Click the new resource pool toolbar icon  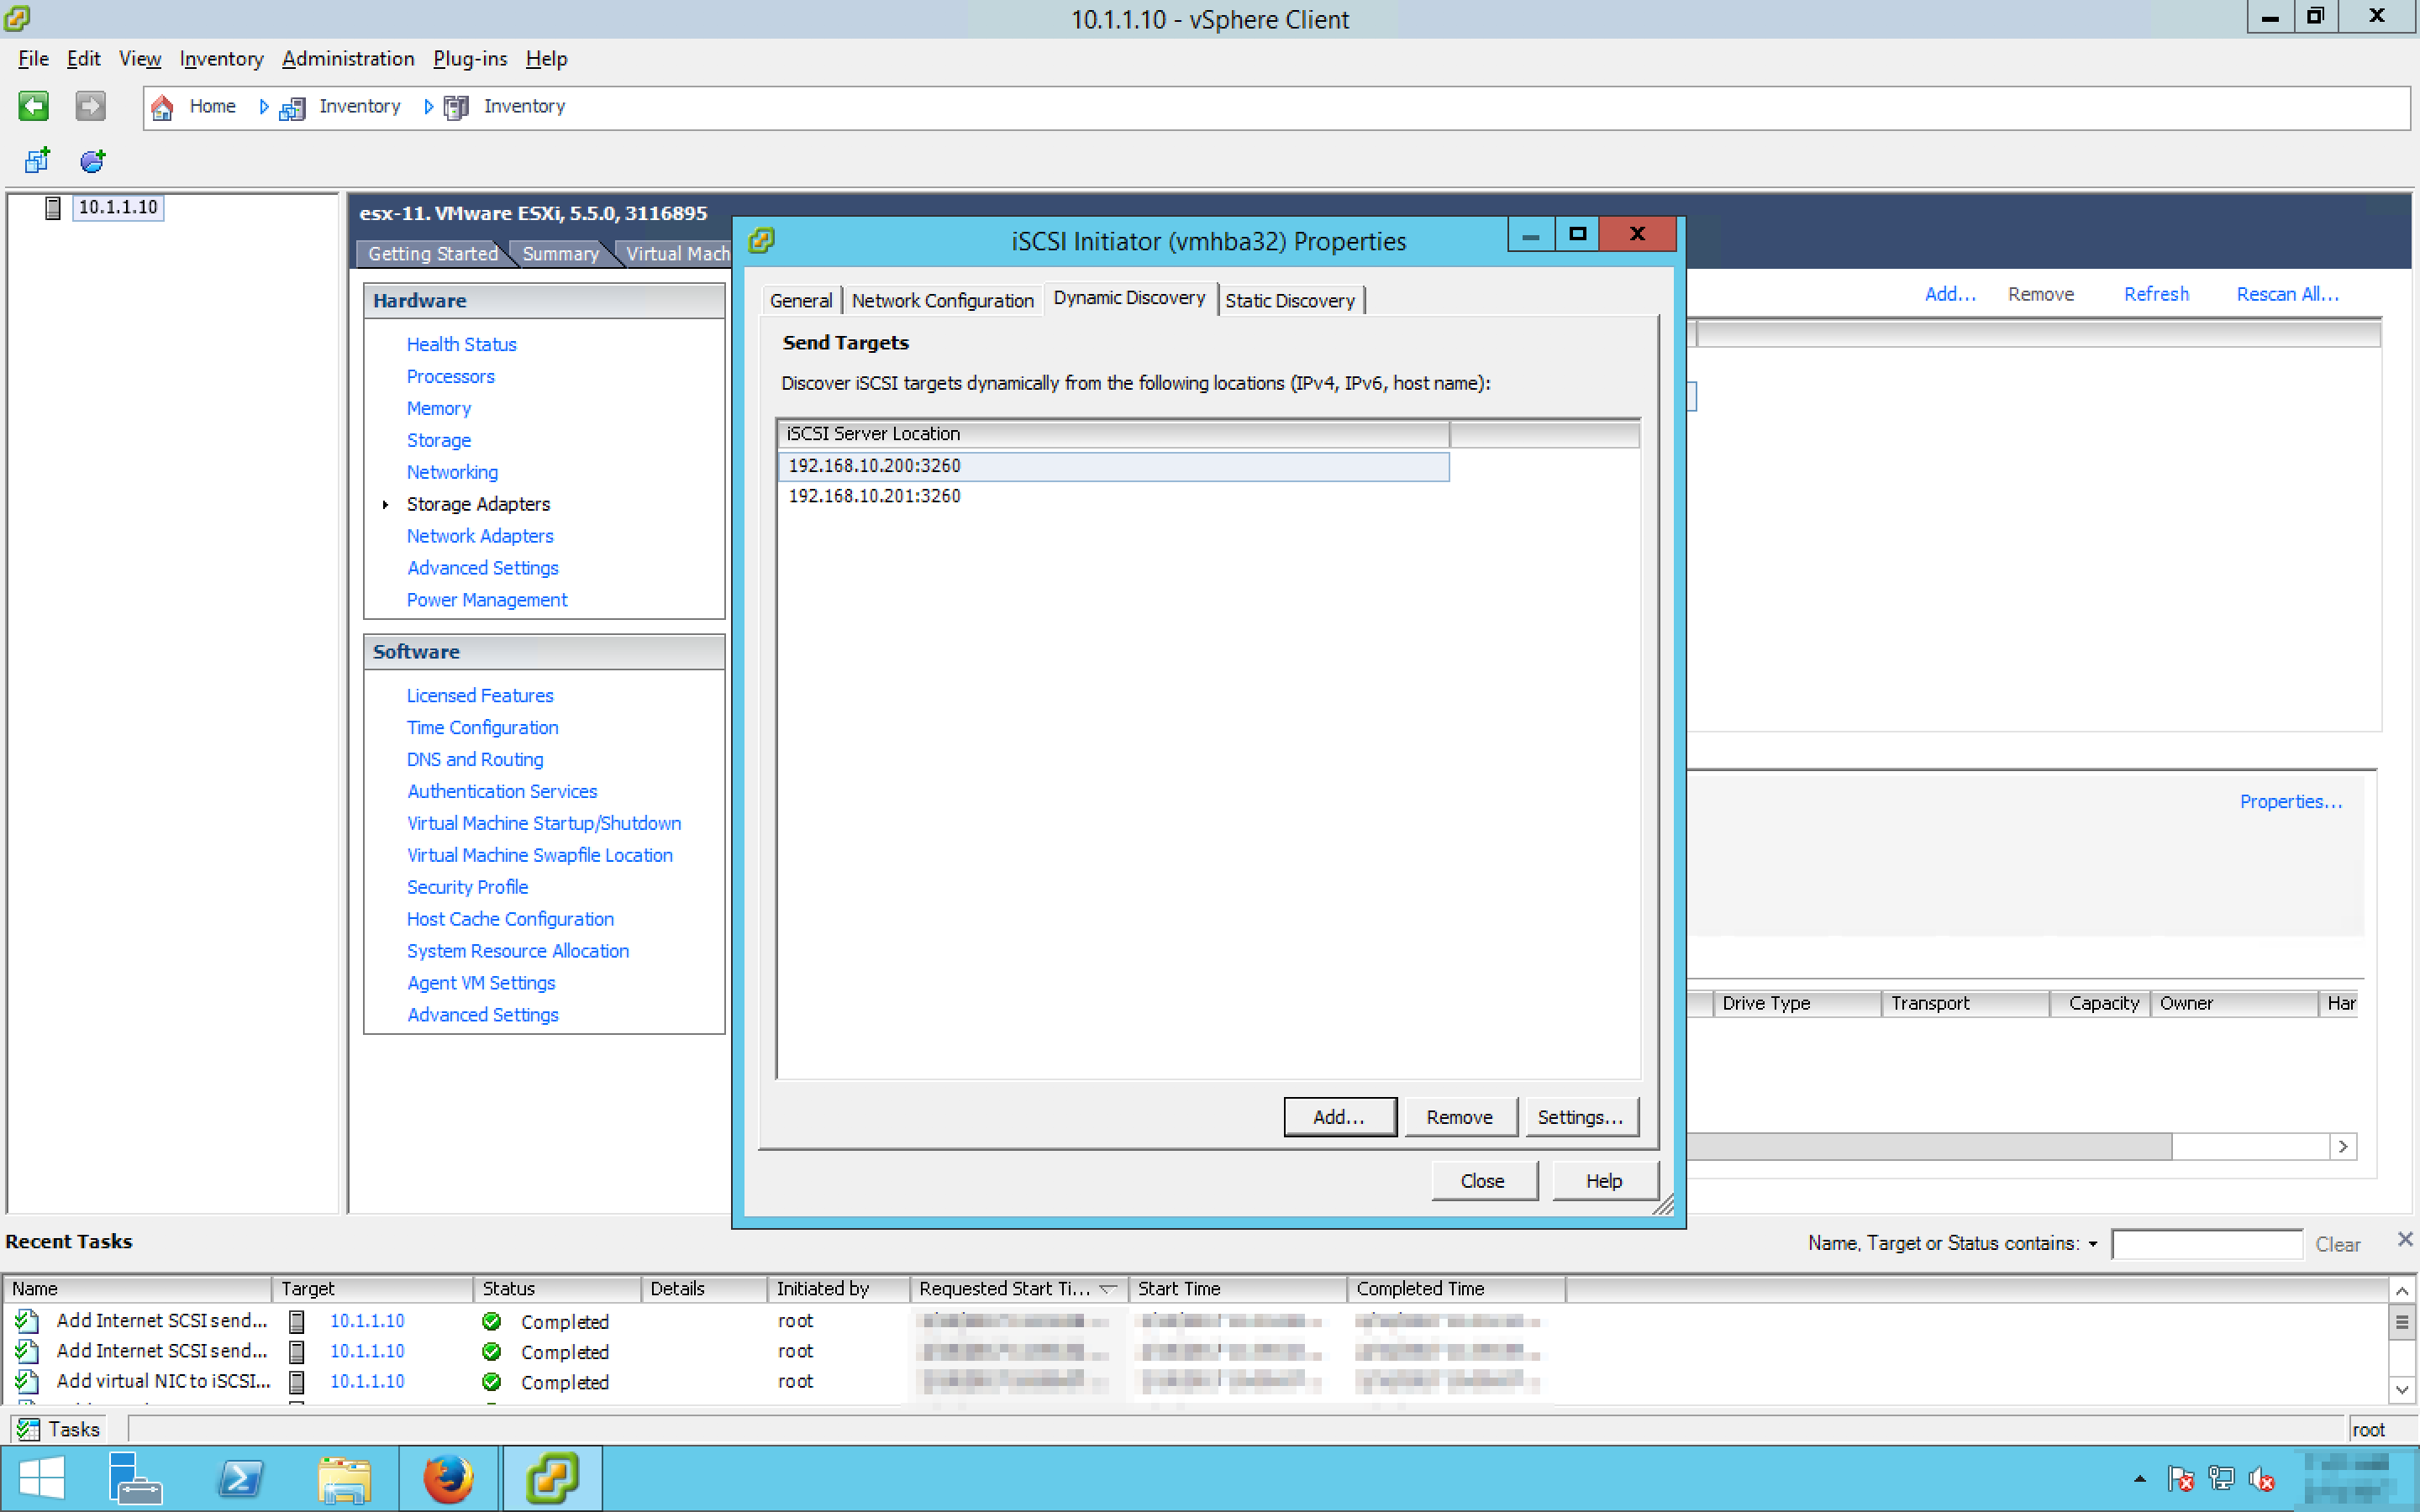pos(93,160)
